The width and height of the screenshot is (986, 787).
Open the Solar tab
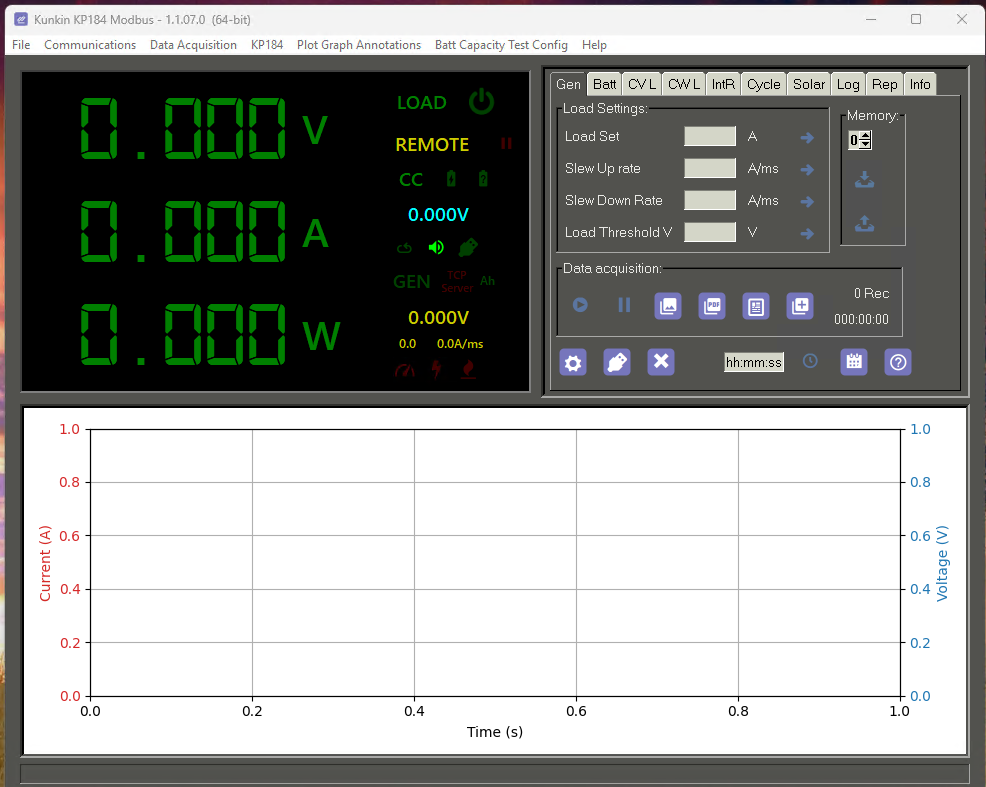(x=809, y=84)
